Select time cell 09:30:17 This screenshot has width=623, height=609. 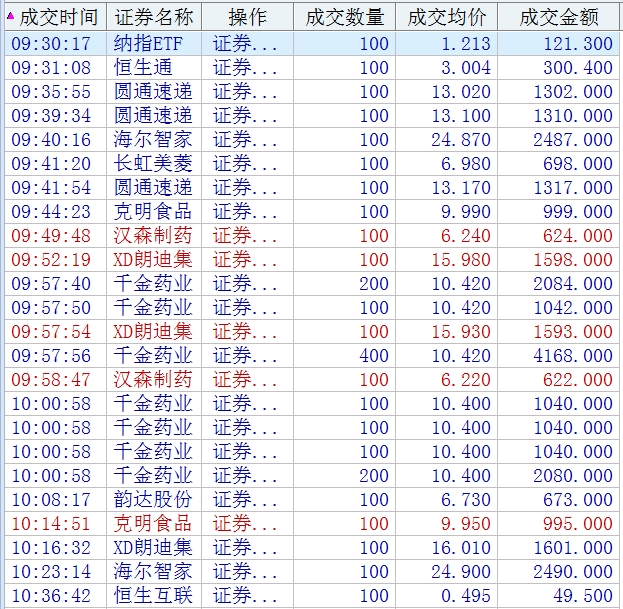tap(51, 44)
